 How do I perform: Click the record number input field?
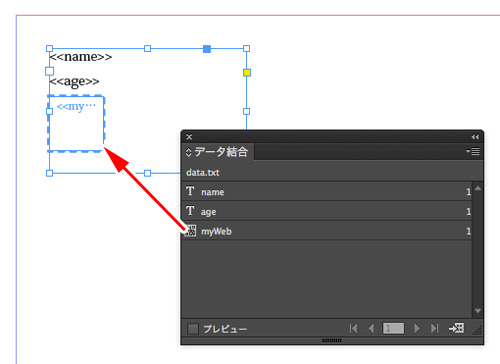[393, 329]
